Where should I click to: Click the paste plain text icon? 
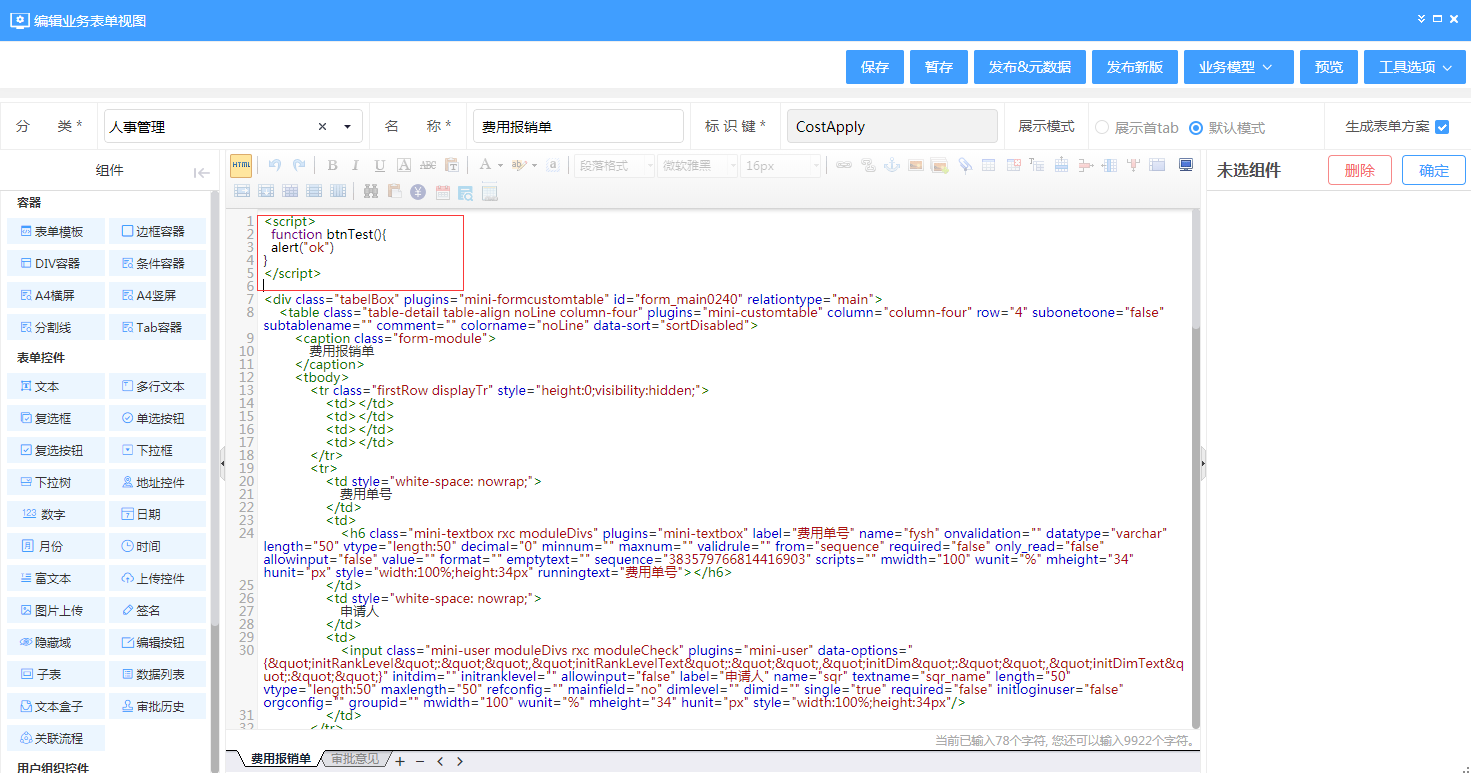point(452,165)
